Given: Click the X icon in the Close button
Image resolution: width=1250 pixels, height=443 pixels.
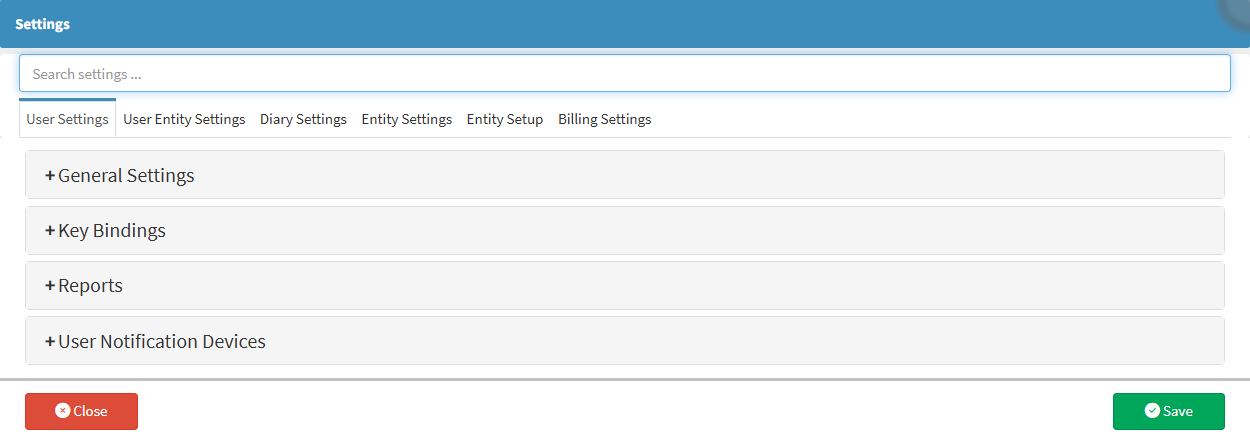Looking at the screenshot, I should tap(62, 411).
